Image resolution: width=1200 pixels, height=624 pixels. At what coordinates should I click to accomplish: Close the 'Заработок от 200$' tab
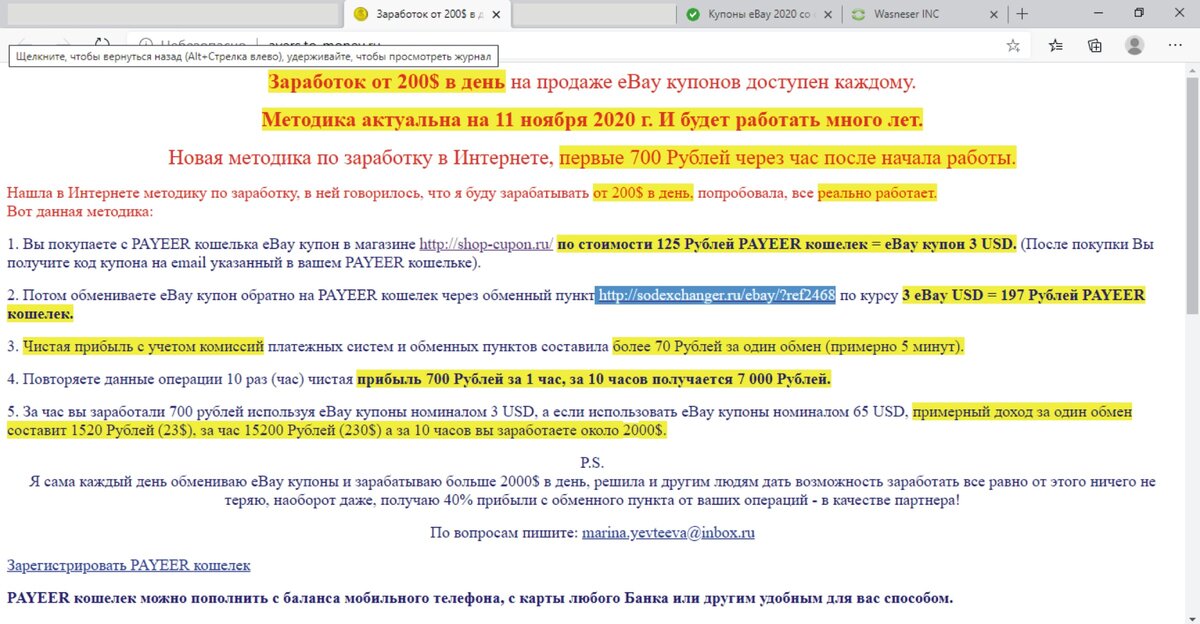498,14
